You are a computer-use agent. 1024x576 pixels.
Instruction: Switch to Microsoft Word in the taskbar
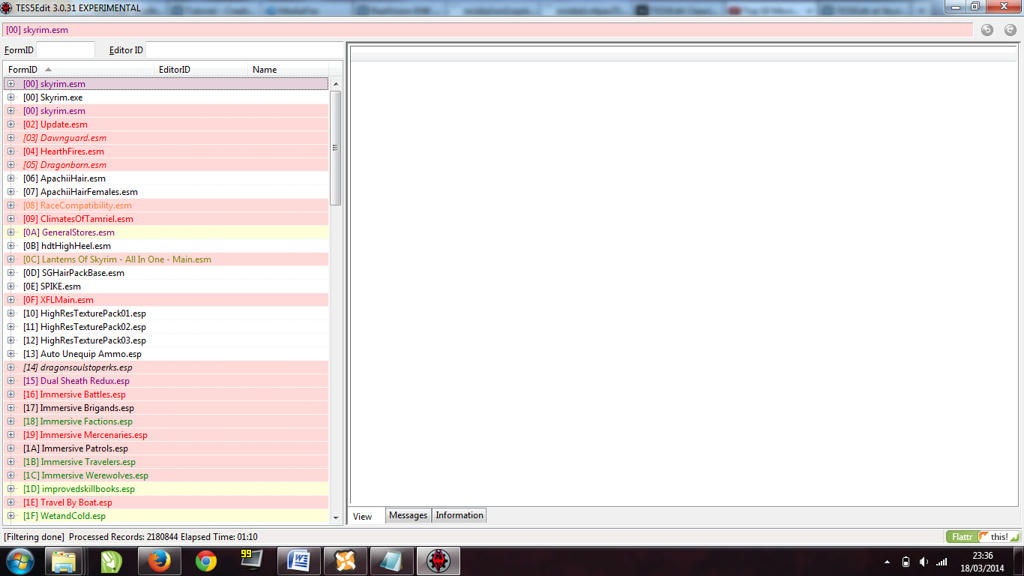298,562
